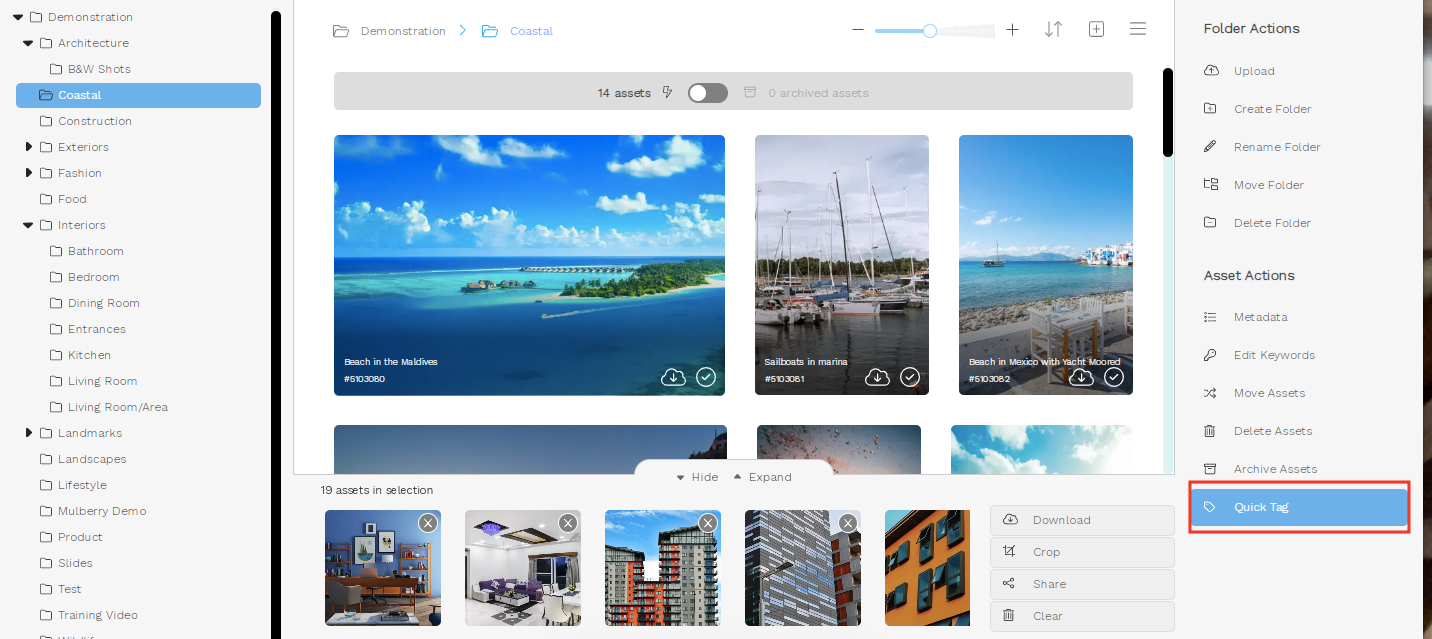Remove the purple sofa living room thumbnail from selection
The height and width of the screenshot is (639, 1432).
point(568,523)
